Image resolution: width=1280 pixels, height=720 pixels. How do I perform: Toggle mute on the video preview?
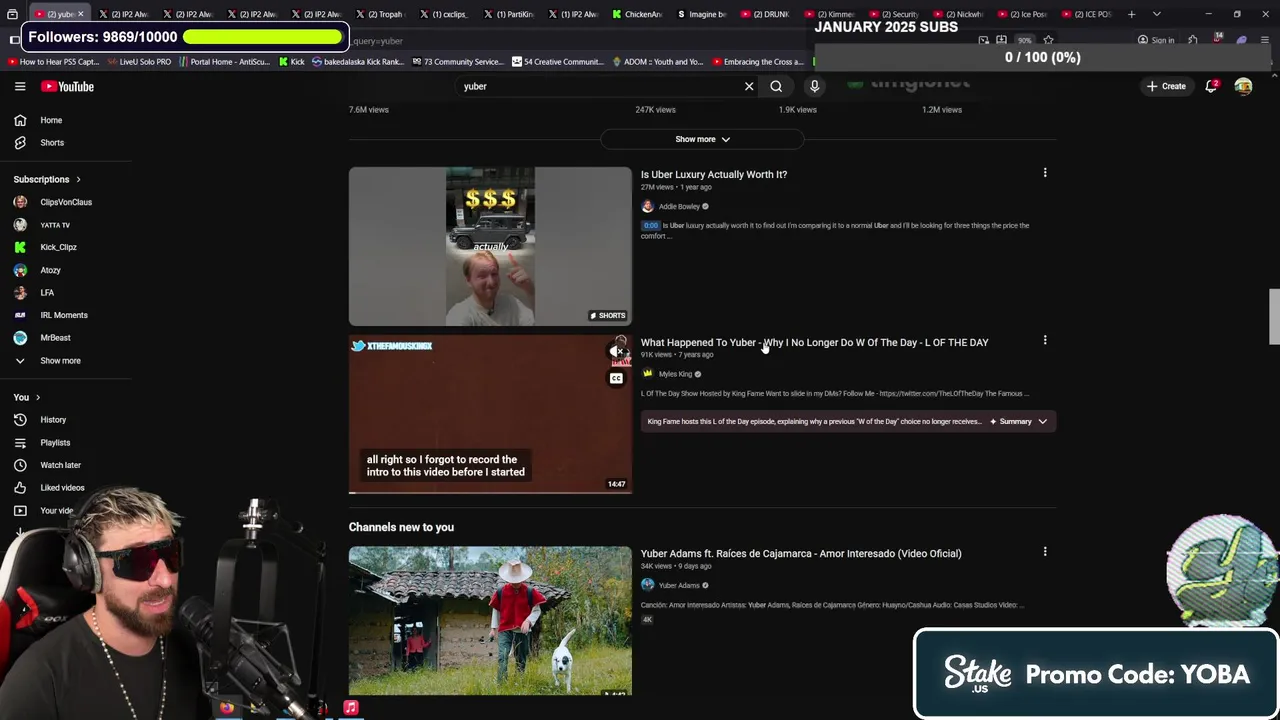pyautogui.click(x=617, y=352)
